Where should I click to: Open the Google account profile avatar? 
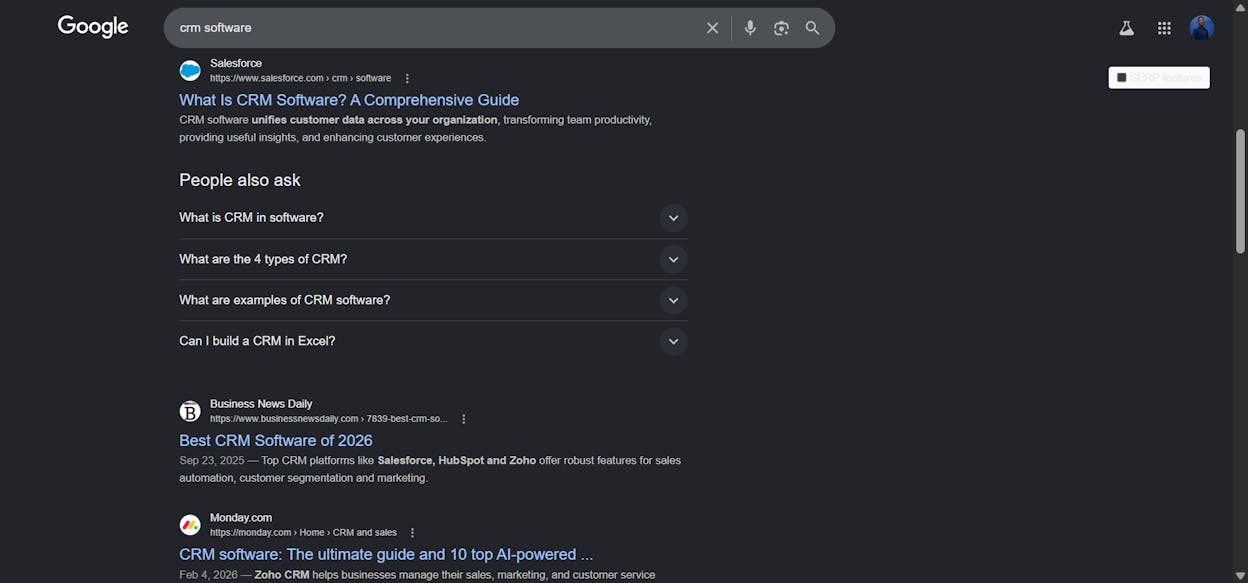pos(1202,28)
